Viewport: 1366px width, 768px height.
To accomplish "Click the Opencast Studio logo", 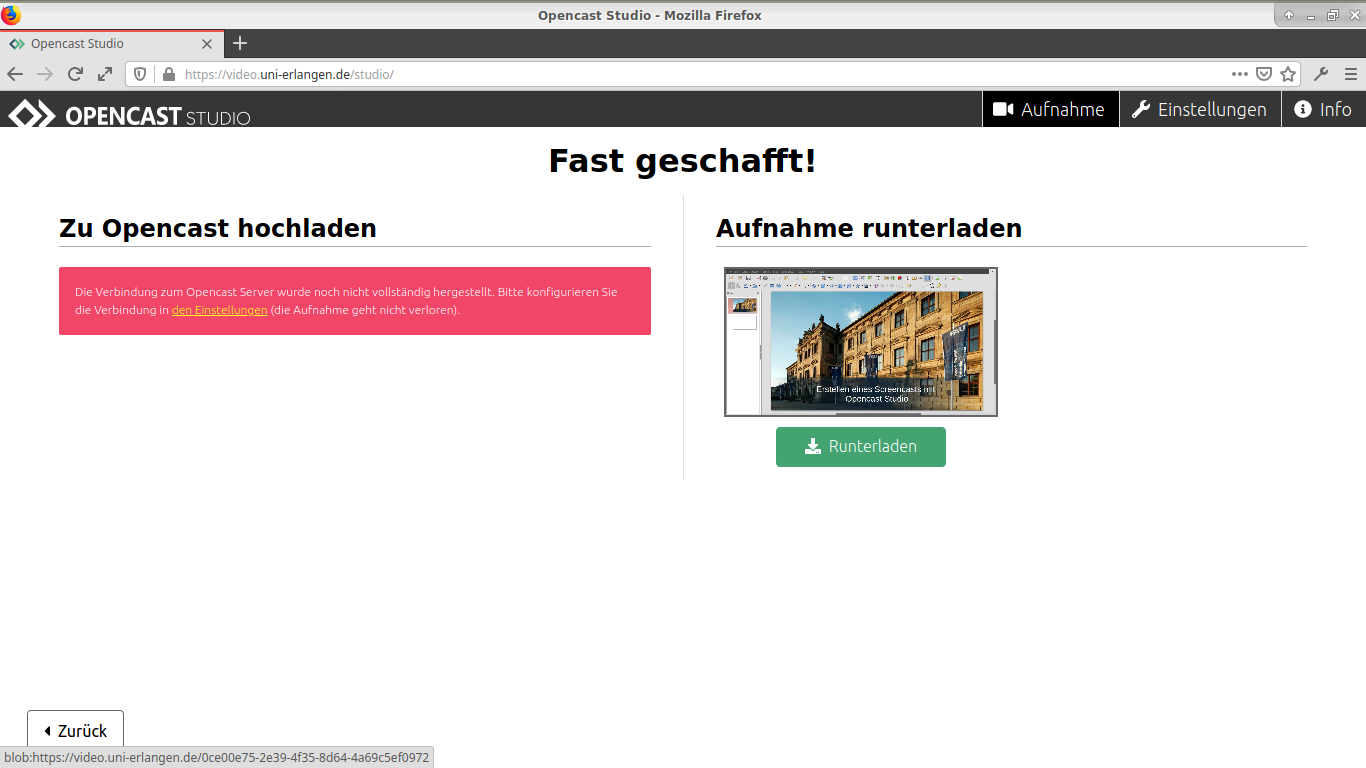I will pyautogui.click(x=130, y=113).
